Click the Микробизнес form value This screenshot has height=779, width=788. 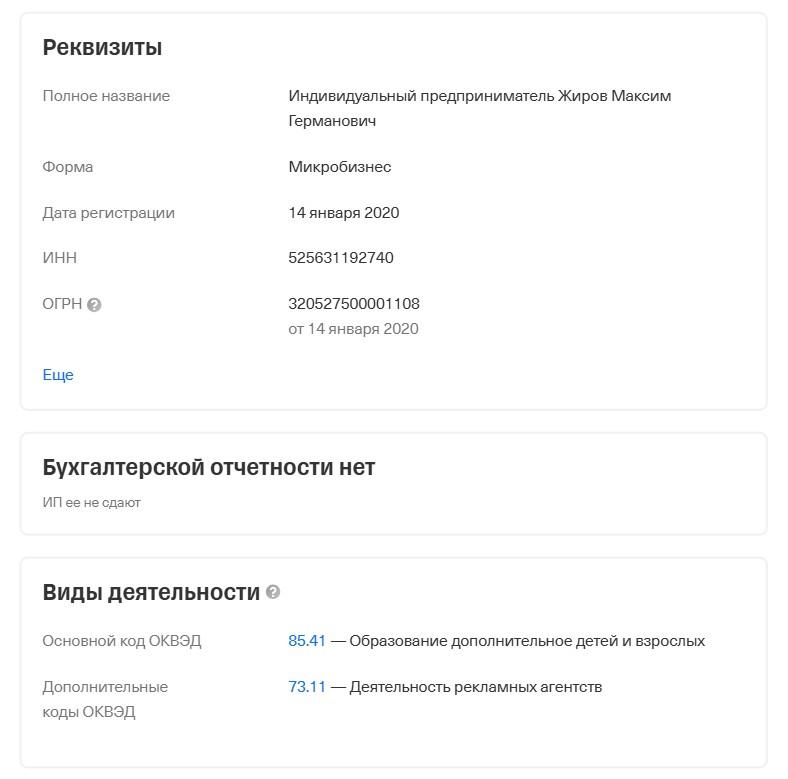(340, 167)
